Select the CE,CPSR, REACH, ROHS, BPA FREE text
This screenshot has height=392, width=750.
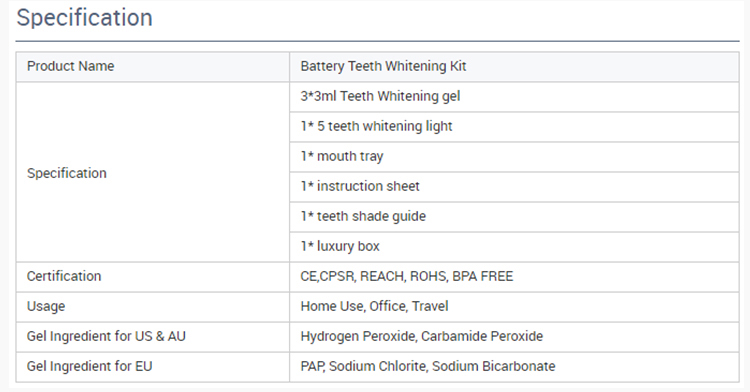click(x=407, y=276)
